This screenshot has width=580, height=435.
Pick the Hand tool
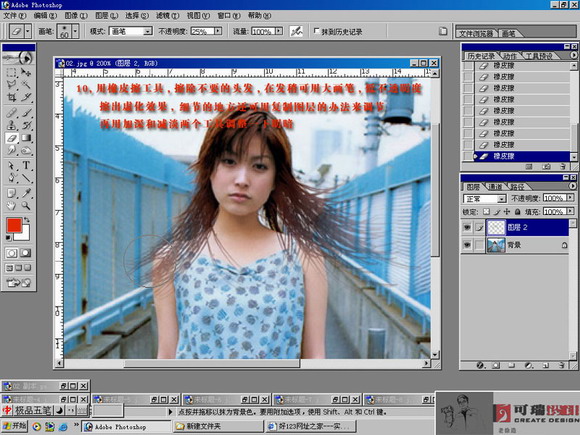(x=12, y=205)
